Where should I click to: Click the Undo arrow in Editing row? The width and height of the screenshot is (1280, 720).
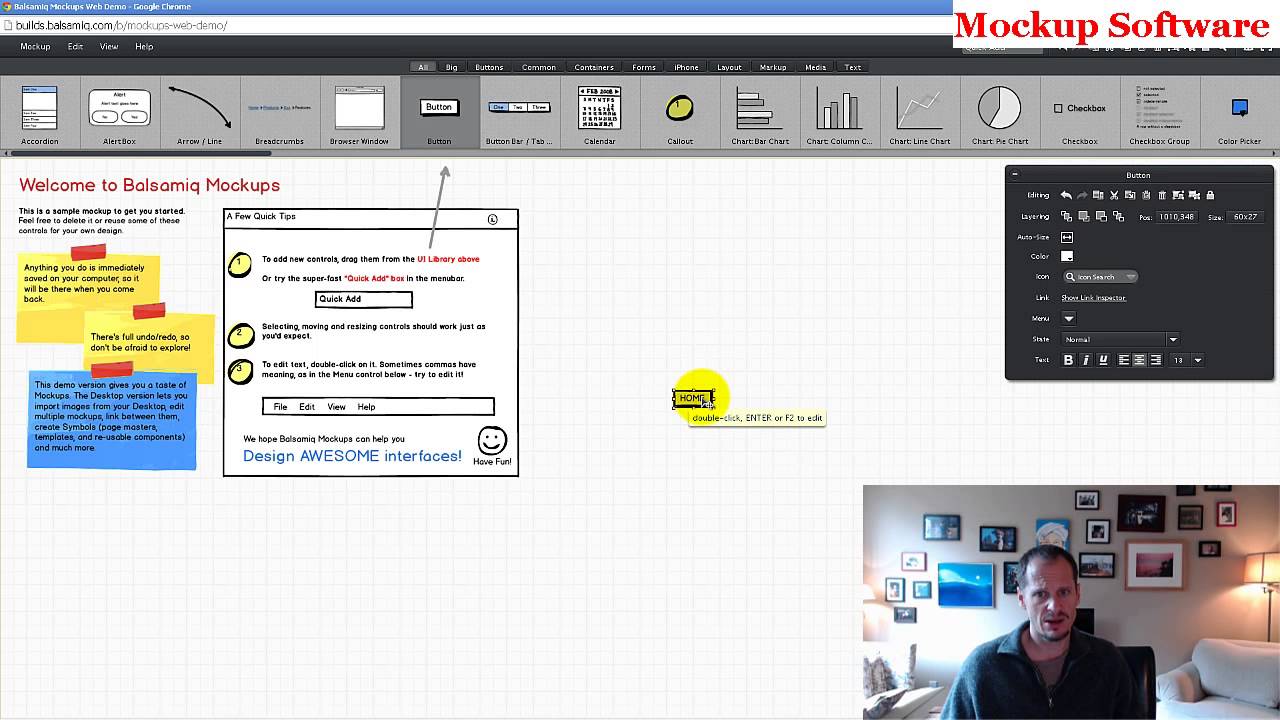coord(1066,195)
